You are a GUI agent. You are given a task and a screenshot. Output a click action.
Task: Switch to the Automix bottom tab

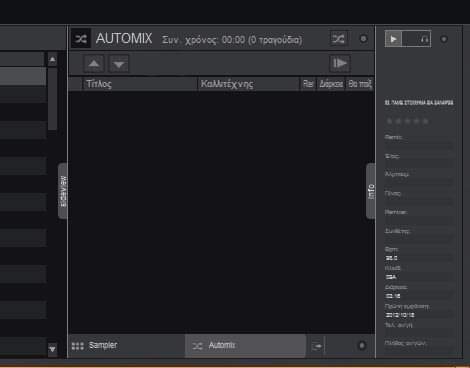[245, 346]
